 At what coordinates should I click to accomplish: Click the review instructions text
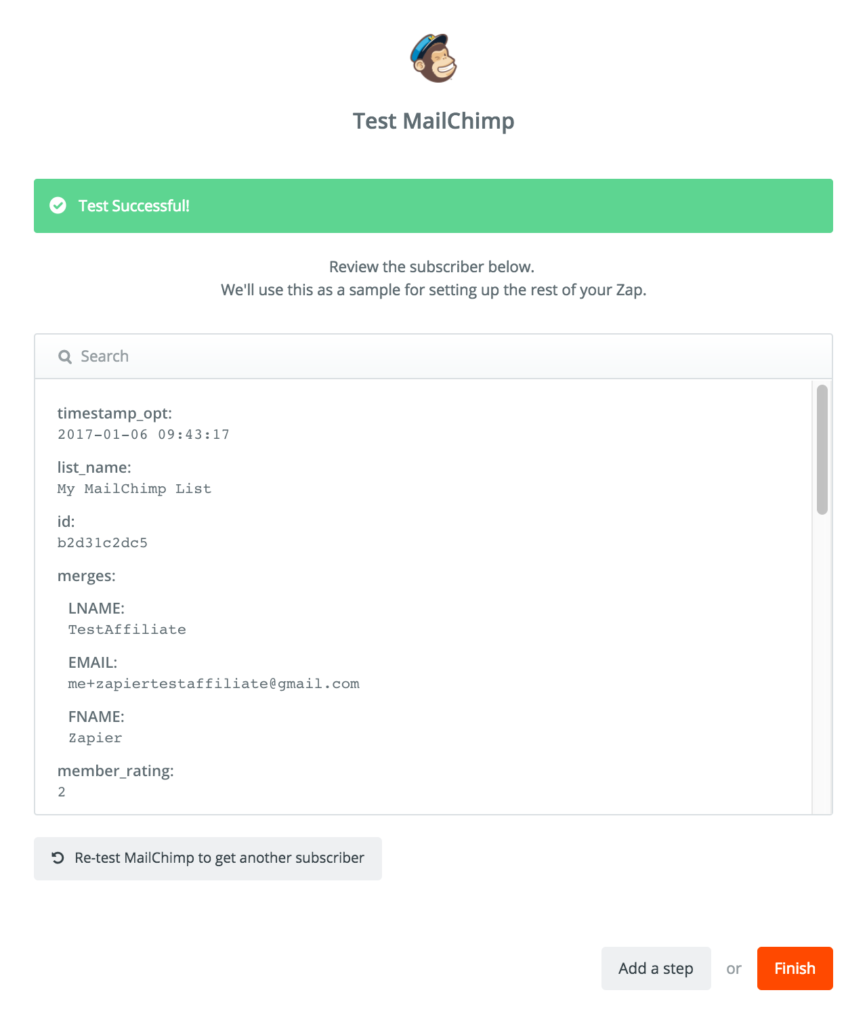pos(433,277)
